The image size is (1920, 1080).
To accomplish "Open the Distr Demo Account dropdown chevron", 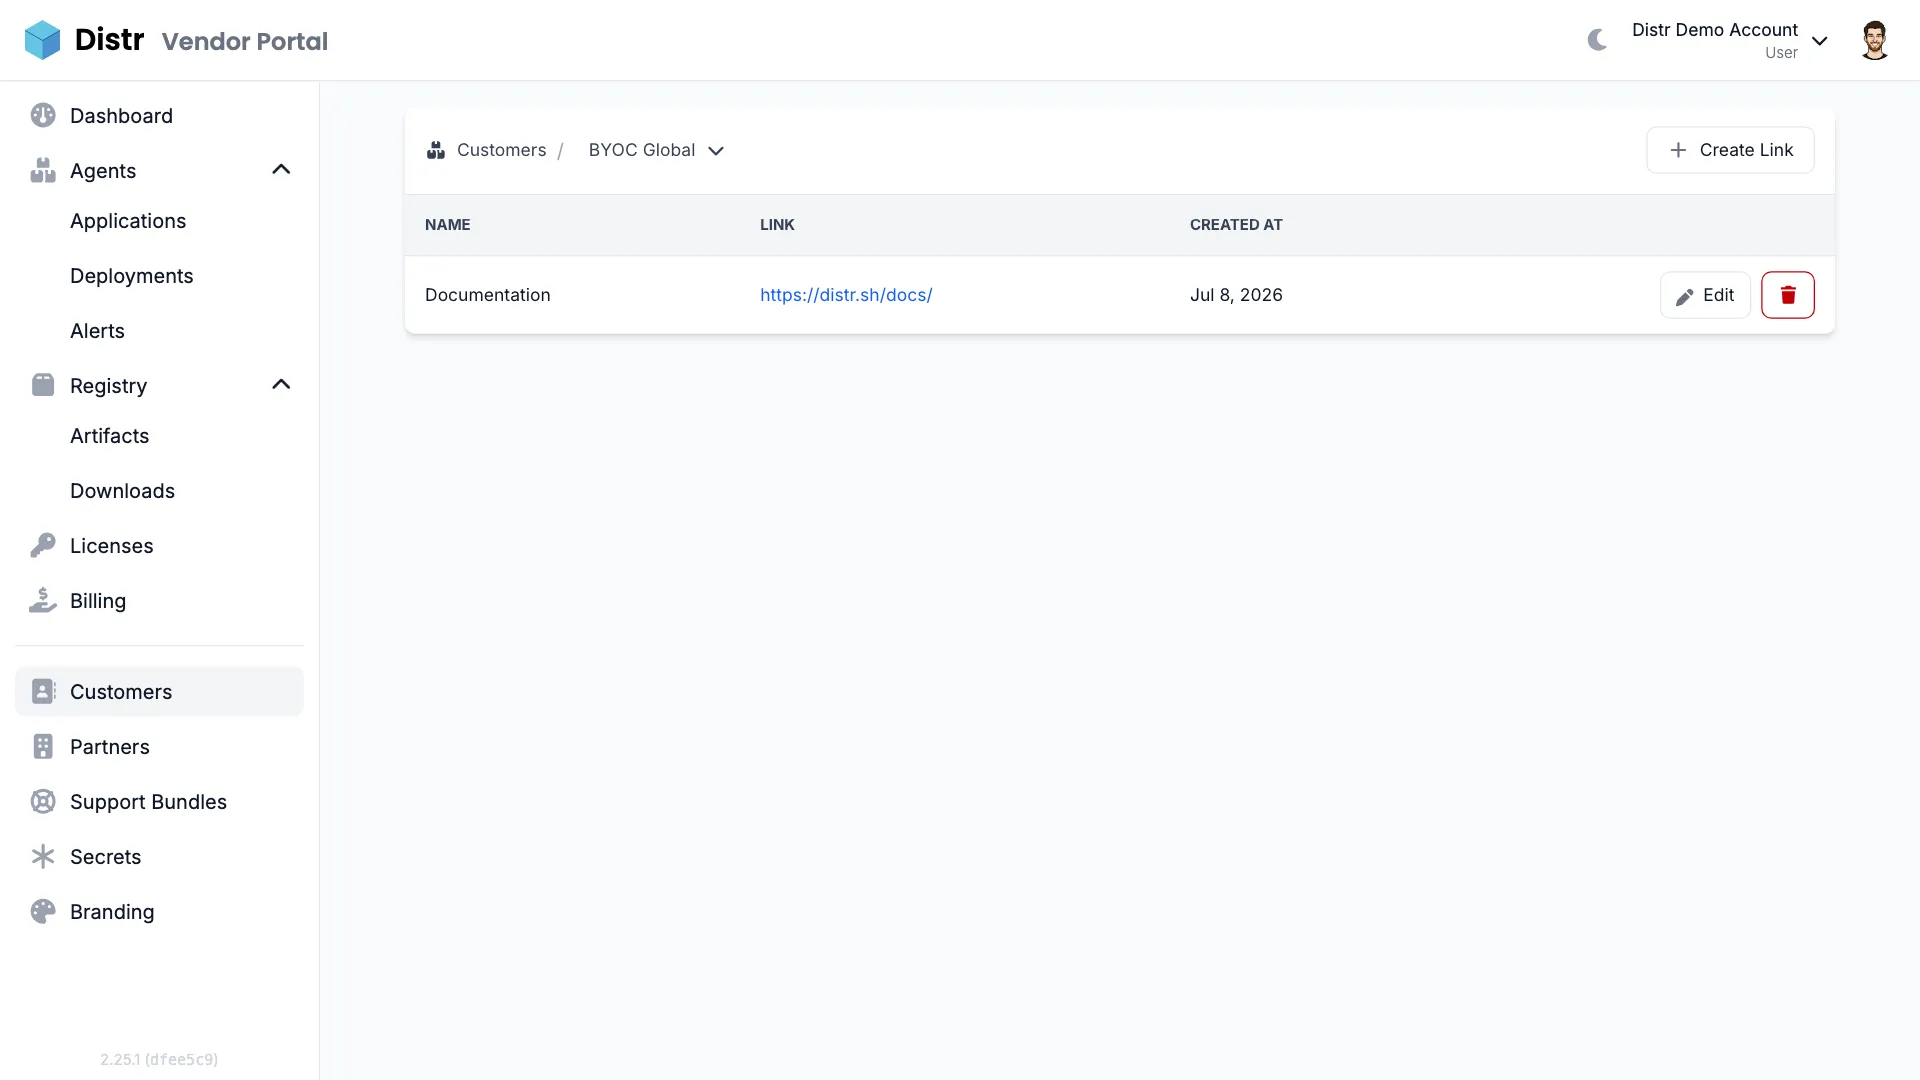I will 1820,41.
